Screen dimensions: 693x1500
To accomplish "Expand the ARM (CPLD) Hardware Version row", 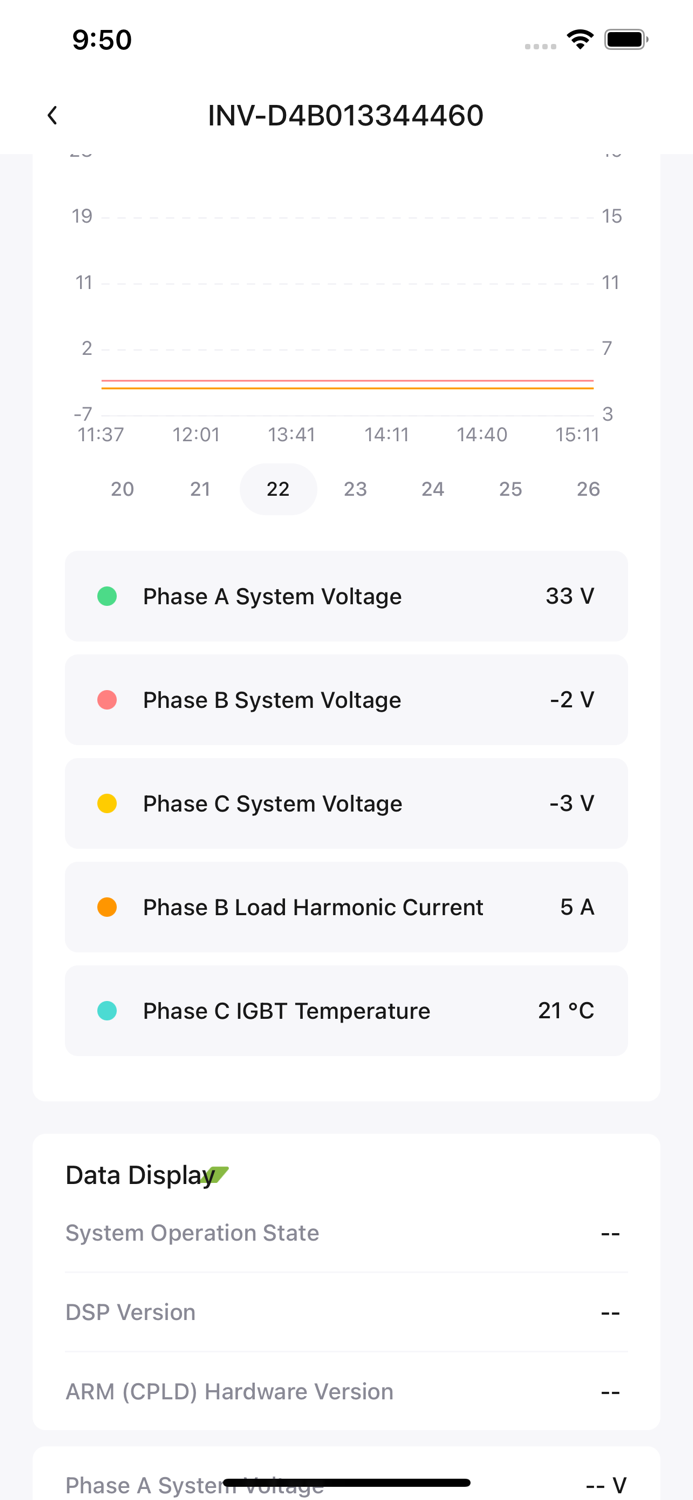I will click(x=346, y=1391).
